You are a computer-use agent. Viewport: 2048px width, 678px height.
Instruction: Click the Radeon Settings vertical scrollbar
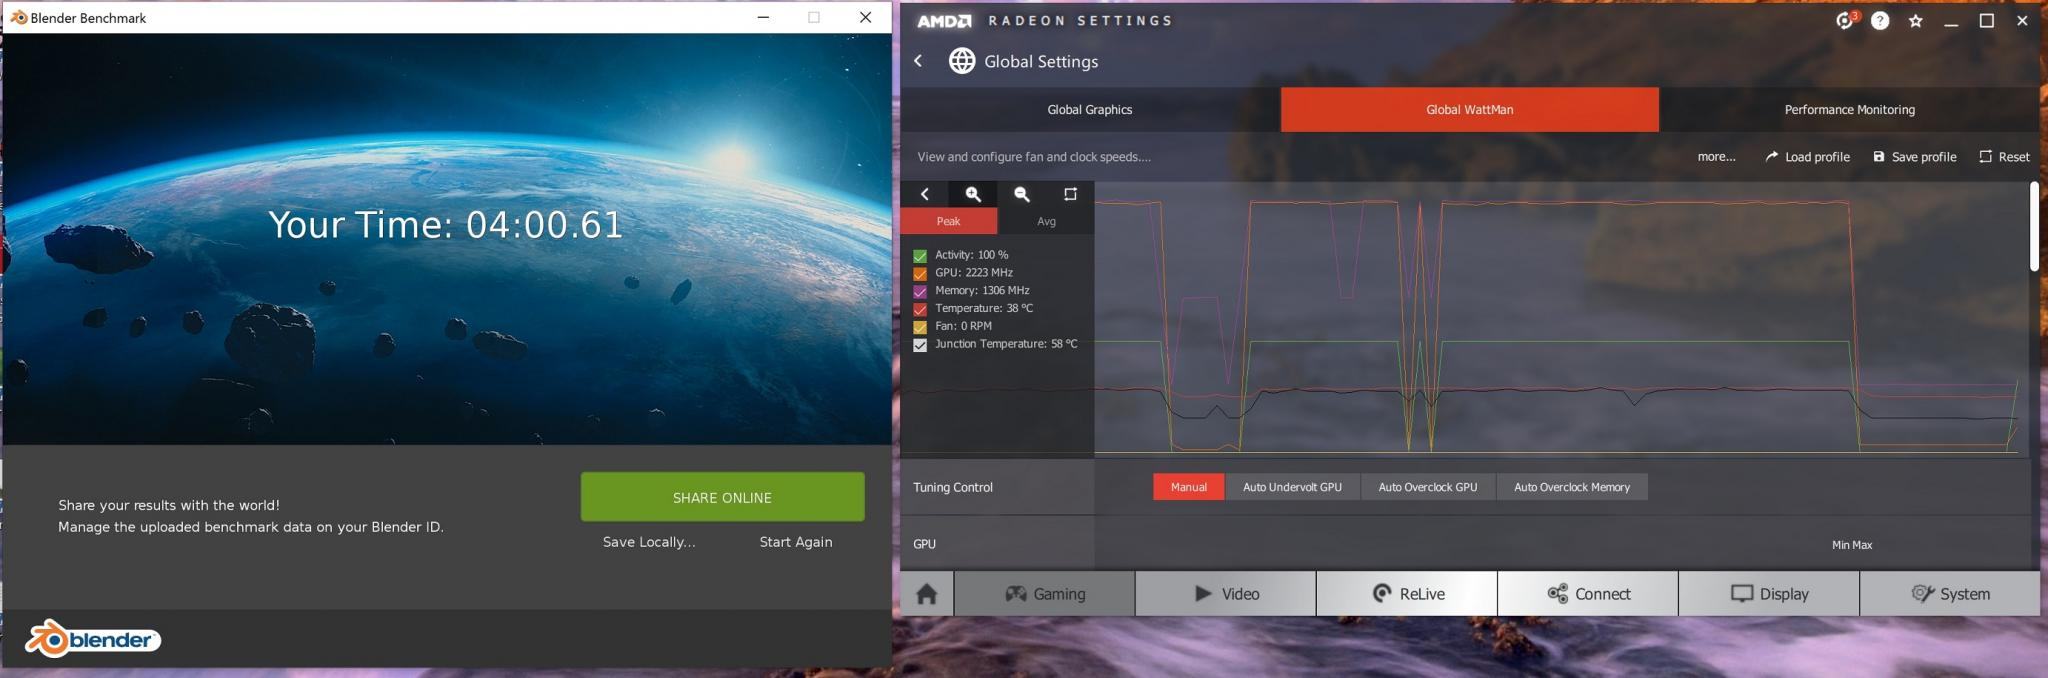2034,226
